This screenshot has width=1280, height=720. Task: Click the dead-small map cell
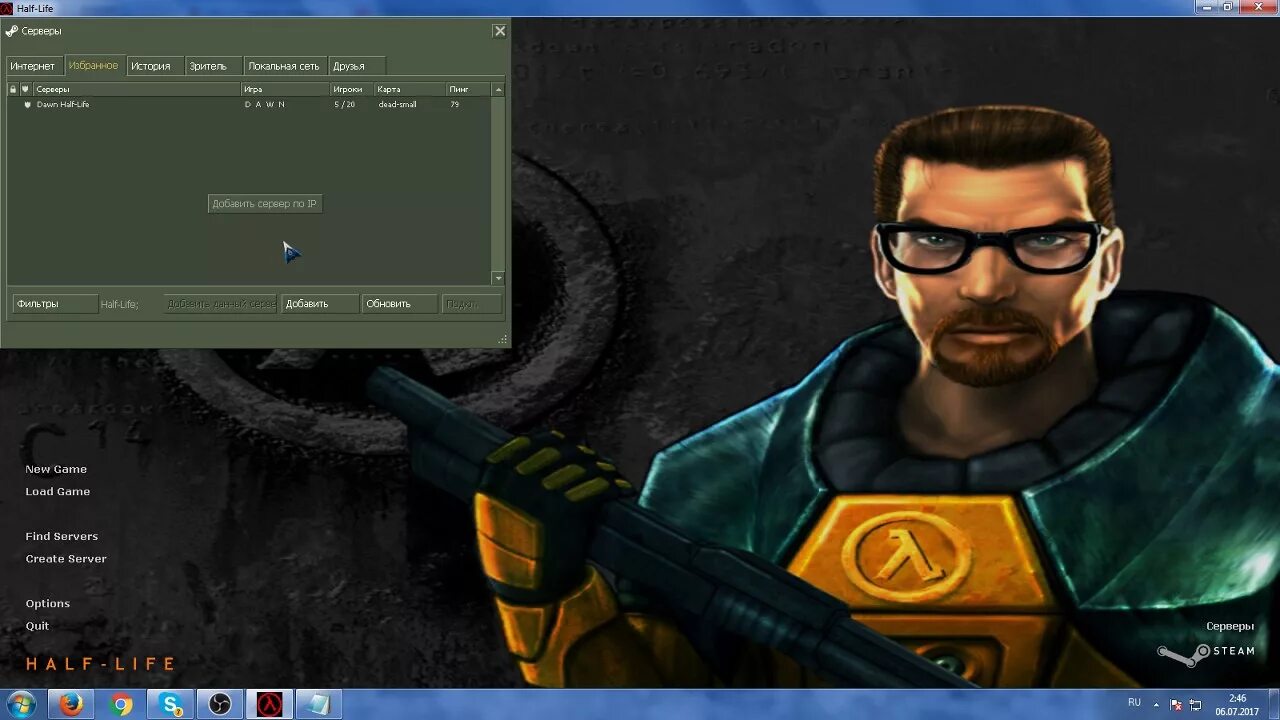(397, 104)
